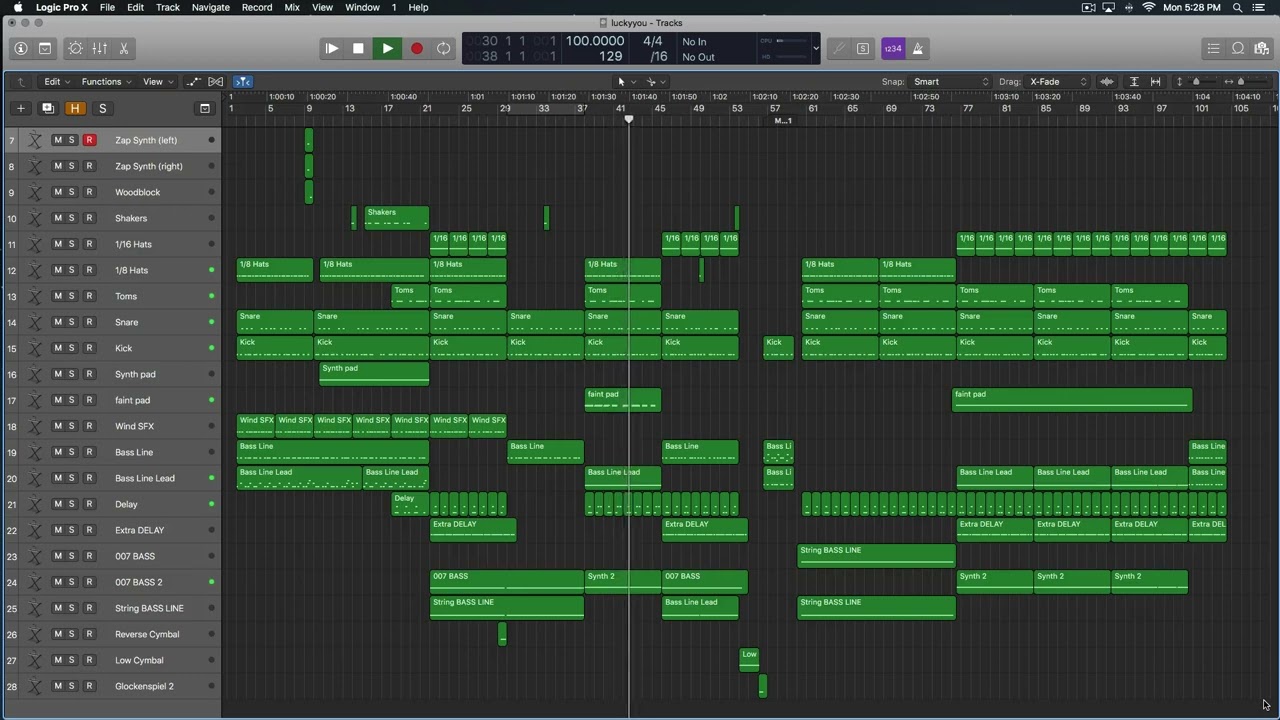Show Smart Controls with the dial icon

(75, 48)
